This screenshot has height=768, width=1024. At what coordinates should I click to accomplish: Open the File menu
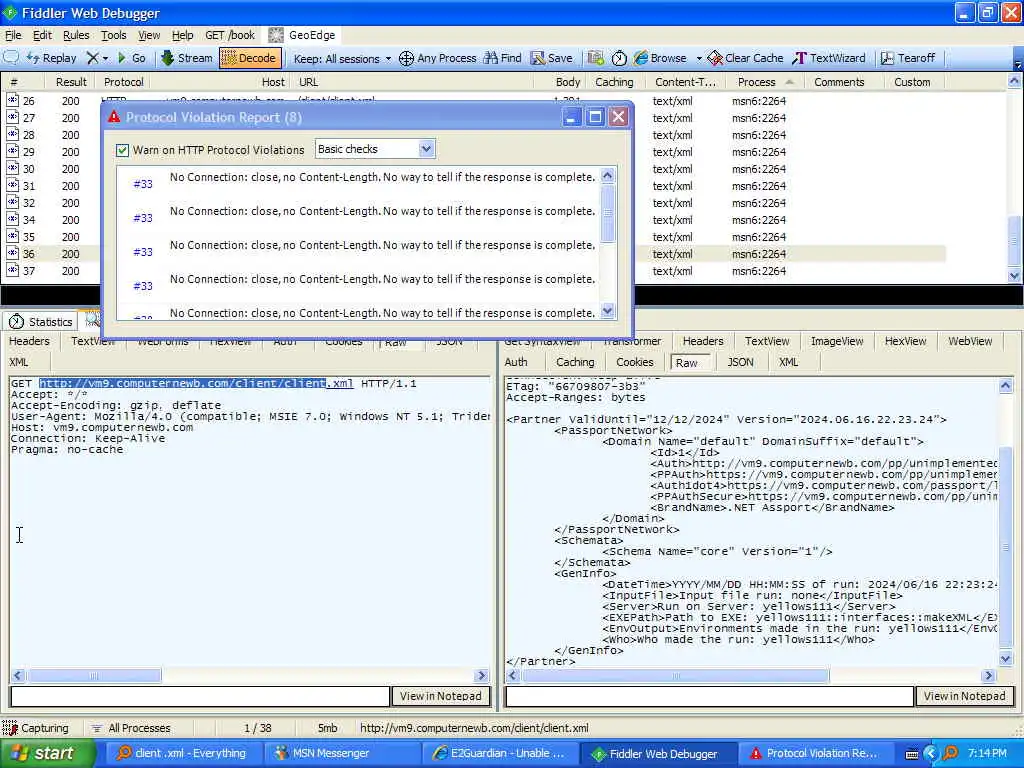13,35
